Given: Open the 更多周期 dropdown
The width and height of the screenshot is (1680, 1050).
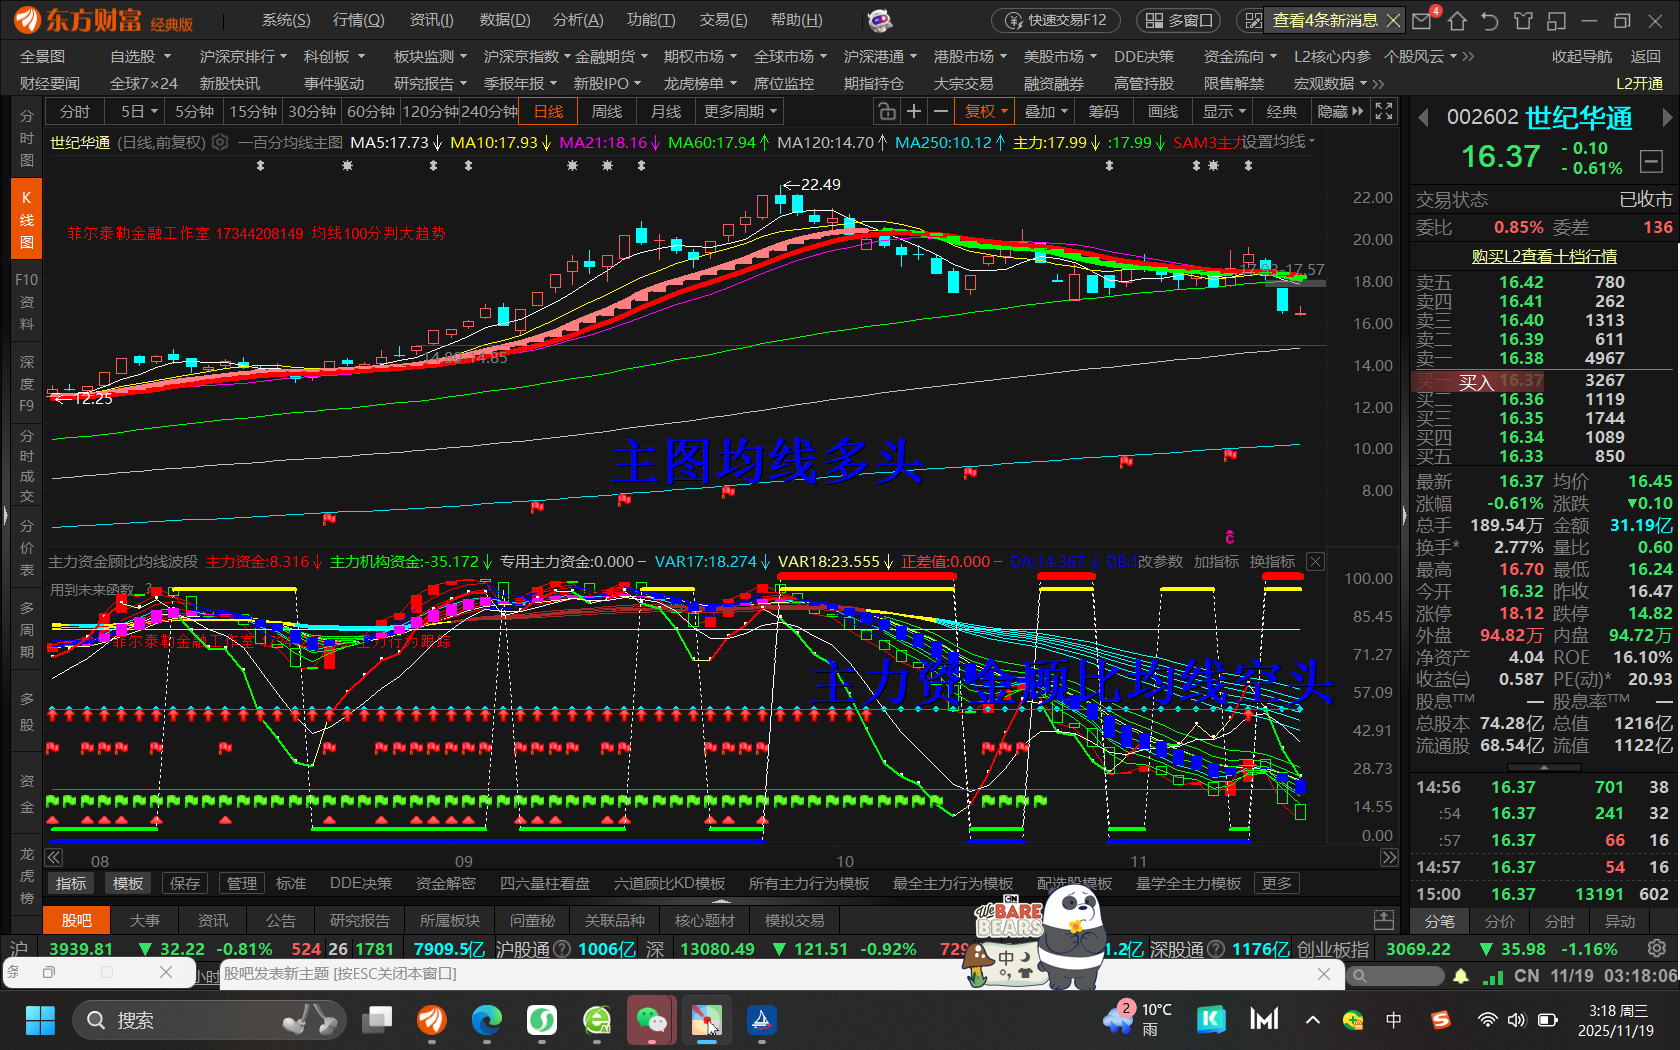Looking at the screenshot, I should (740, 112).
